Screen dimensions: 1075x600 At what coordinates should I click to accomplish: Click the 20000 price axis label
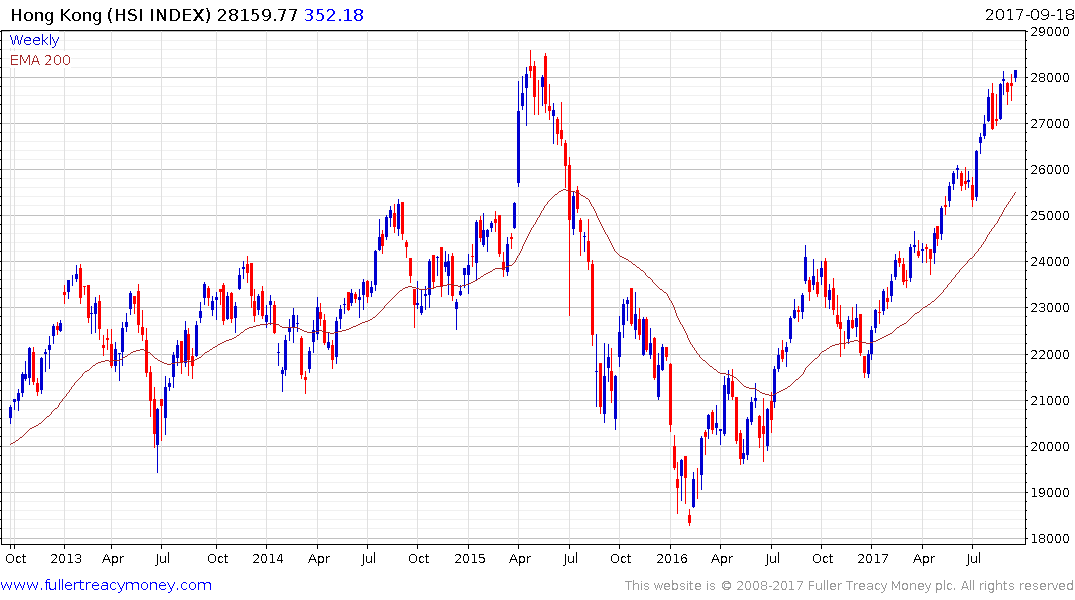pos(1050,446)
